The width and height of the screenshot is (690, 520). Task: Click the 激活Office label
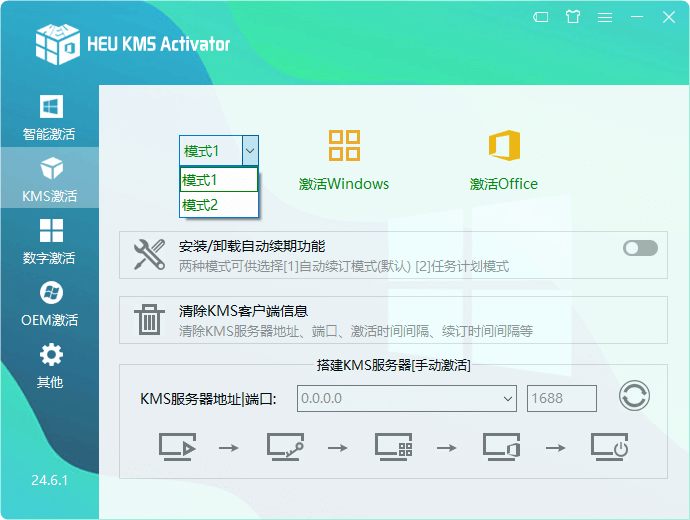click(x=504, y=184)
